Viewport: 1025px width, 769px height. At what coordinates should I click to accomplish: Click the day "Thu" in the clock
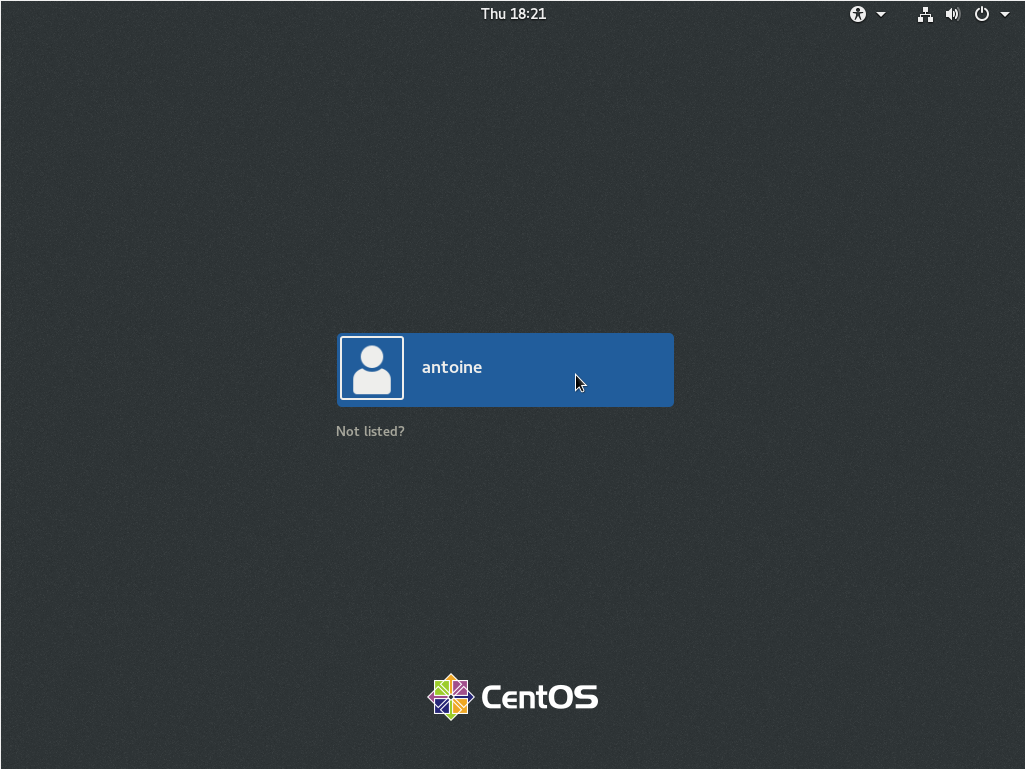pos(493,14)
